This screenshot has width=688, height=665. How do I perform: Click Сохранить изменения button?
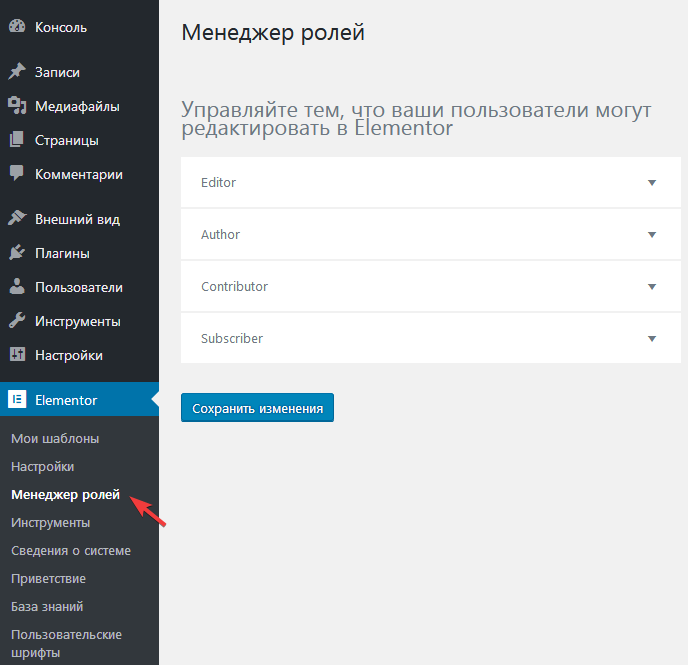coord(258,408)
